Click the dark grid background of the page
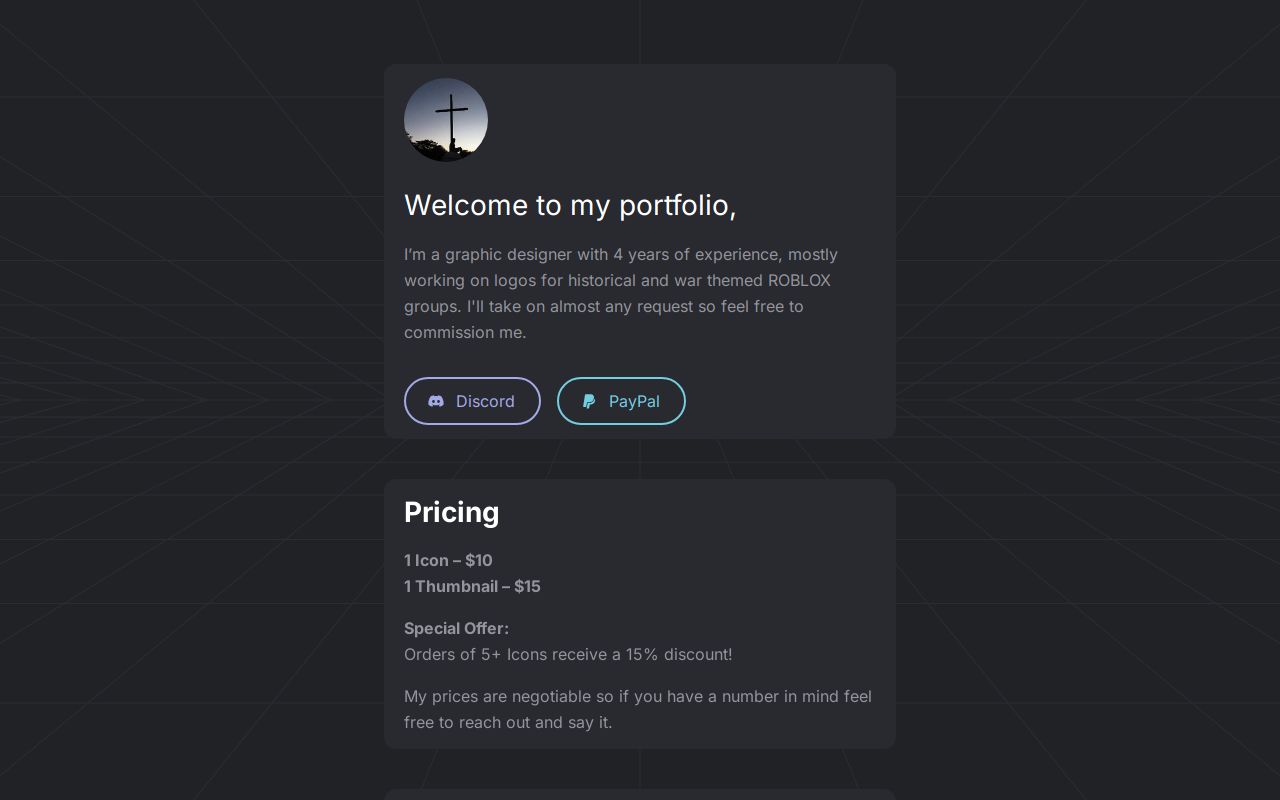This screenshot has height=800, width=1280. (x=150, y=400)
